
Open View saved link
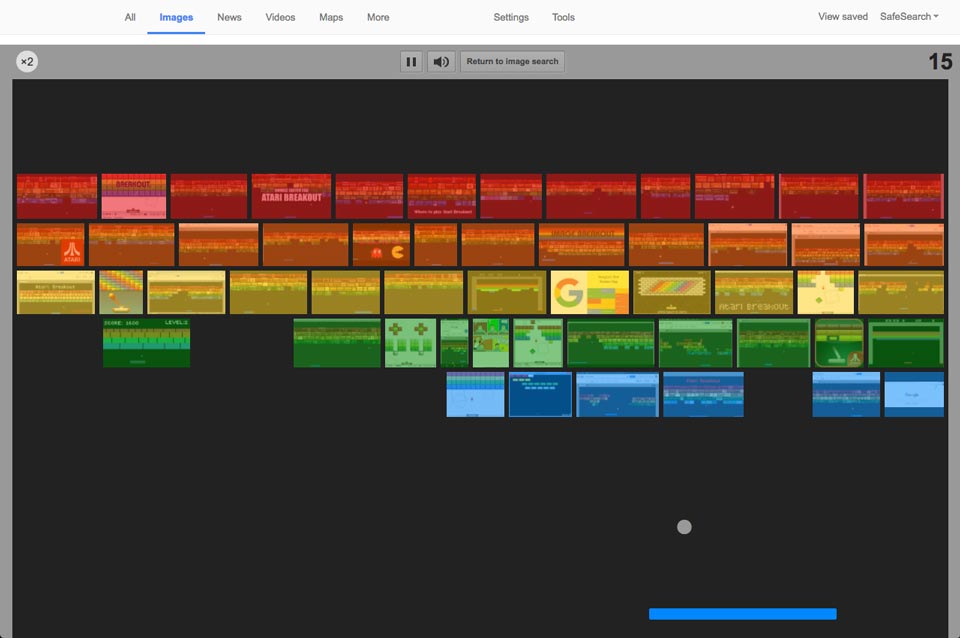[842, 17]
